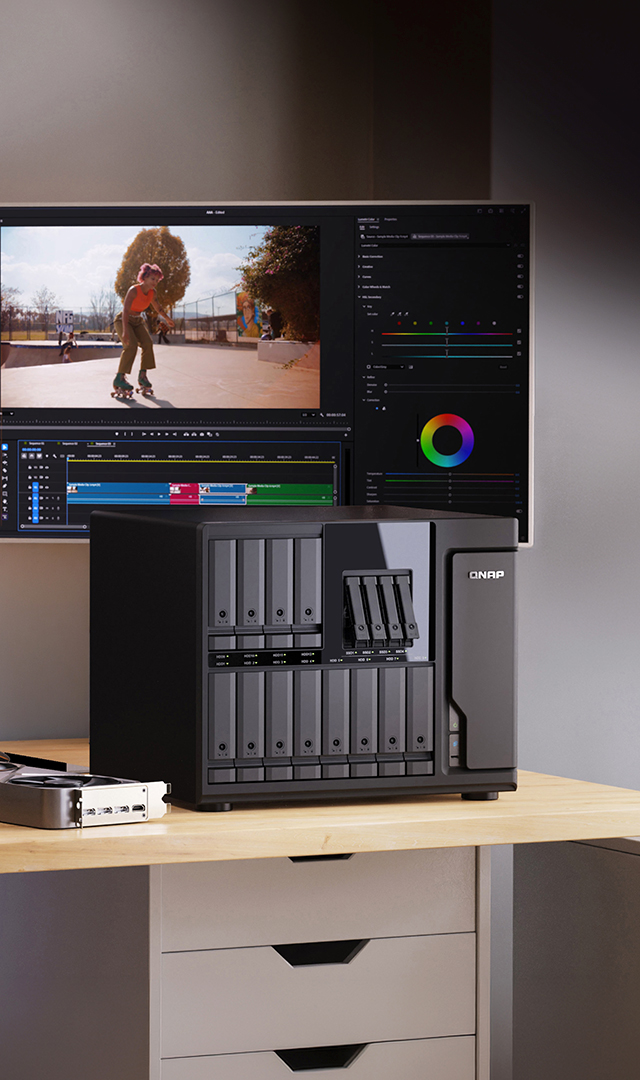Click the Extract button in the transport bar
This screenshot has width=640, height=1080.
(194, 434)
